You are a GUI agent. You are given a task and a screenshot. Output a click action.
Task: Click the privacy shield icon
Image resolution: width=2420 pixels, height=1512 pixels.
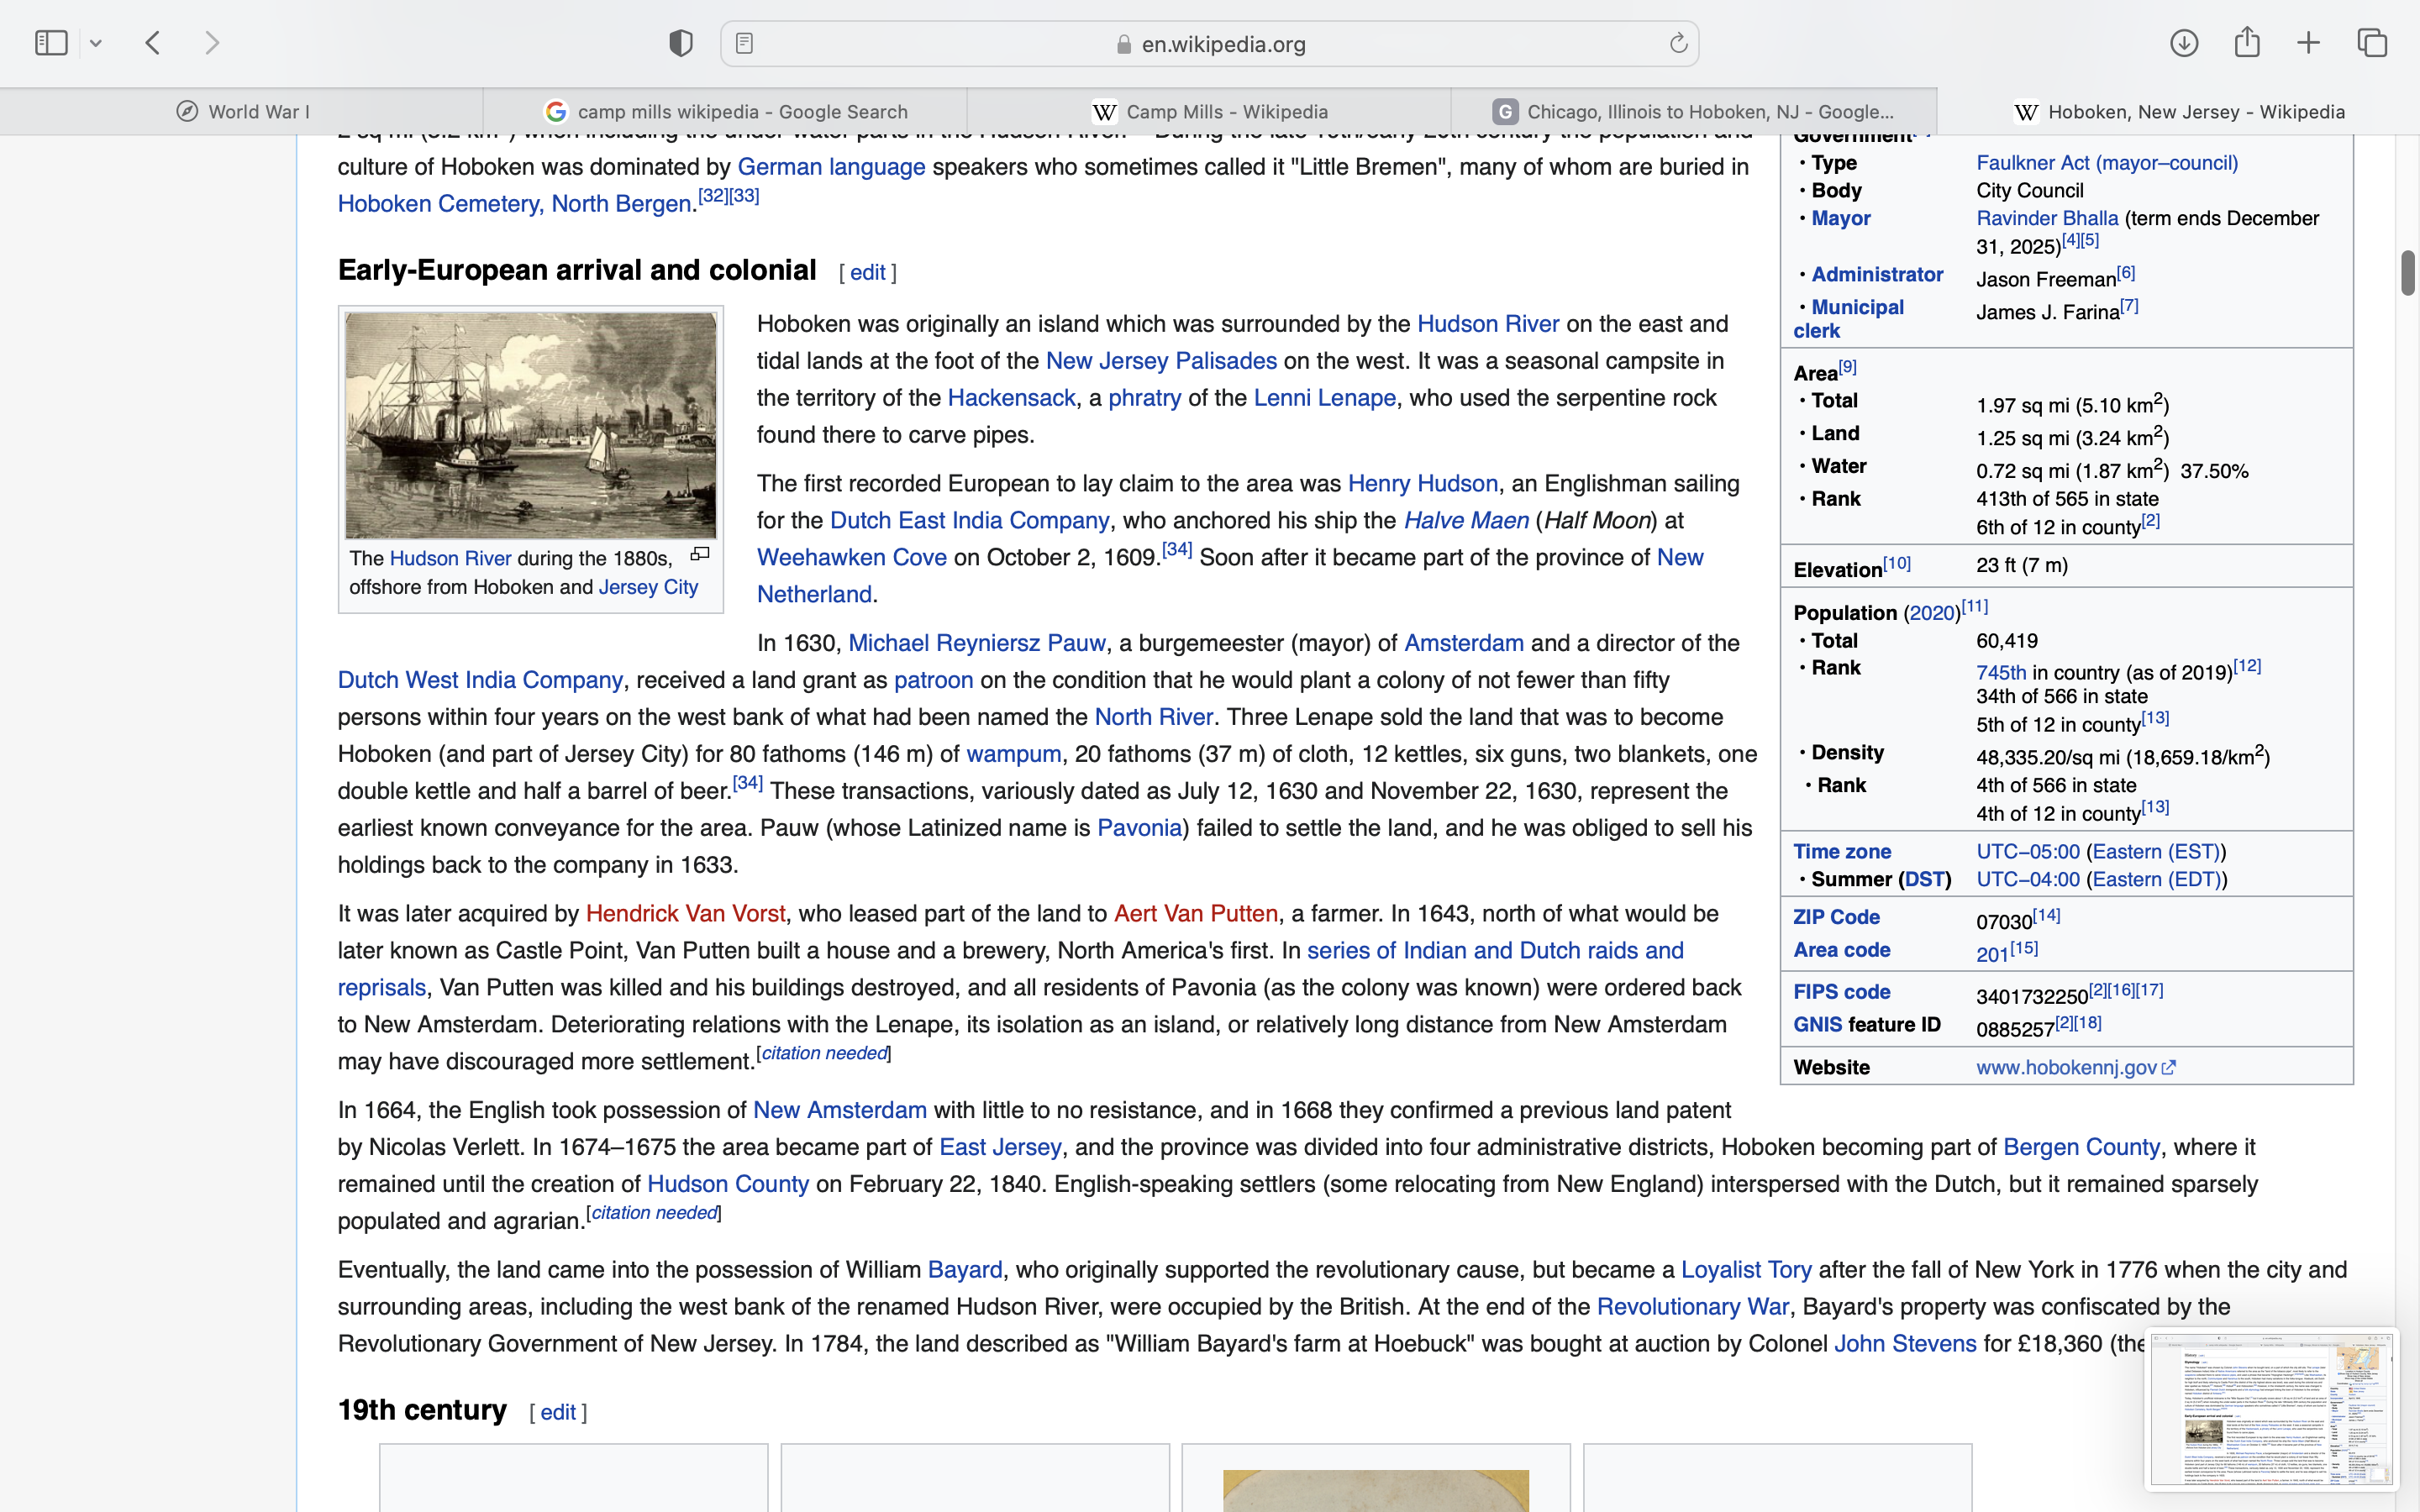pos(681,43)
